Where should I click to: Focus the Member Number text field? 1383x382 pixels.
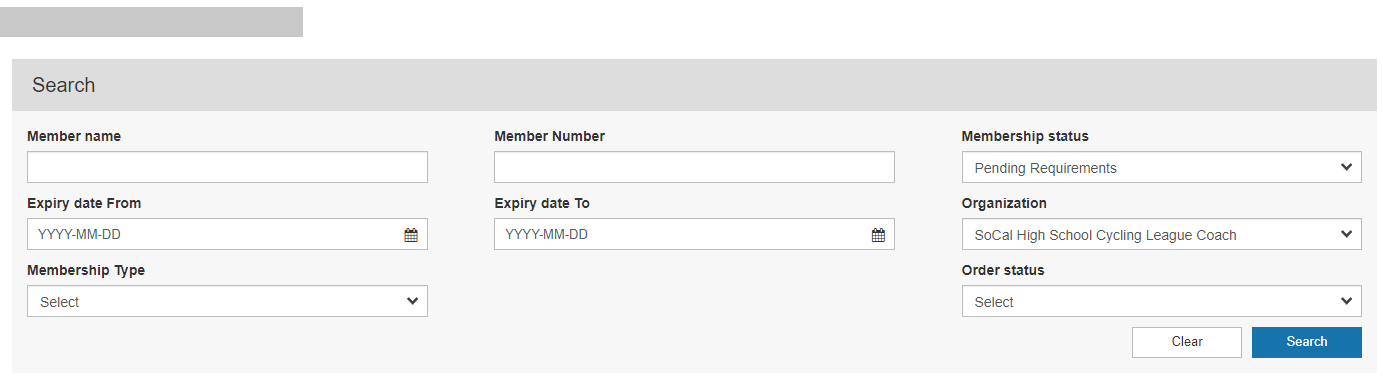point(694,168)
